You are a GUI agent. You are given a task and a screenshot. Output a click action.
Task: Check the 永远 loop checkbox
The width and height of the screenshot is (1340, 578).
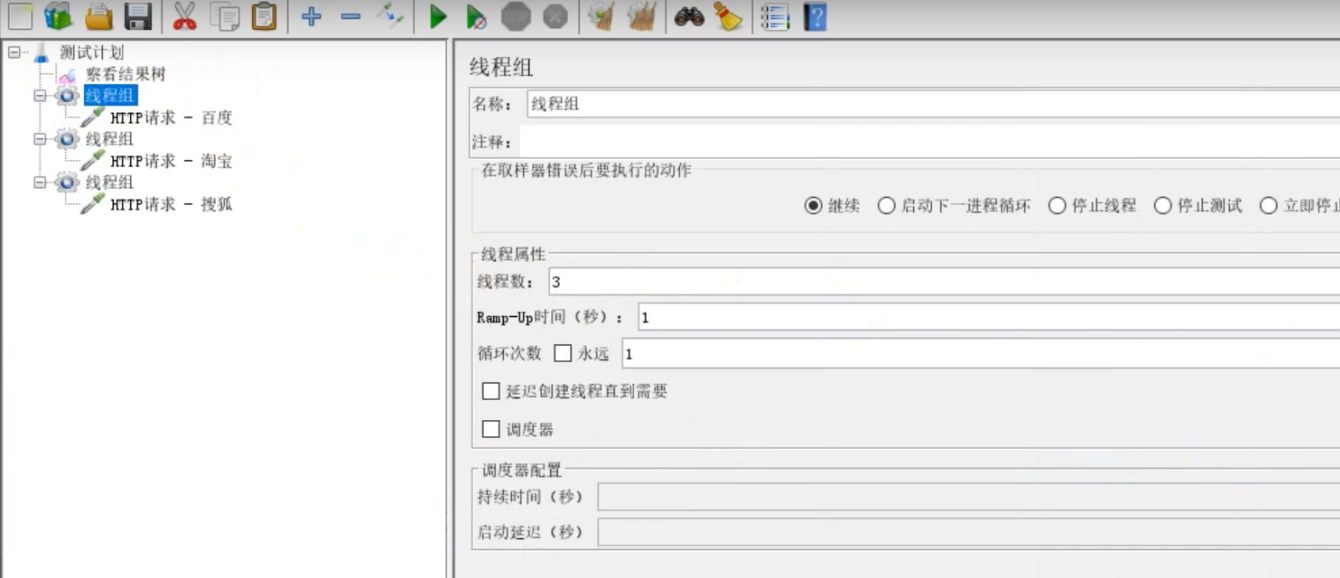[563, 353]
